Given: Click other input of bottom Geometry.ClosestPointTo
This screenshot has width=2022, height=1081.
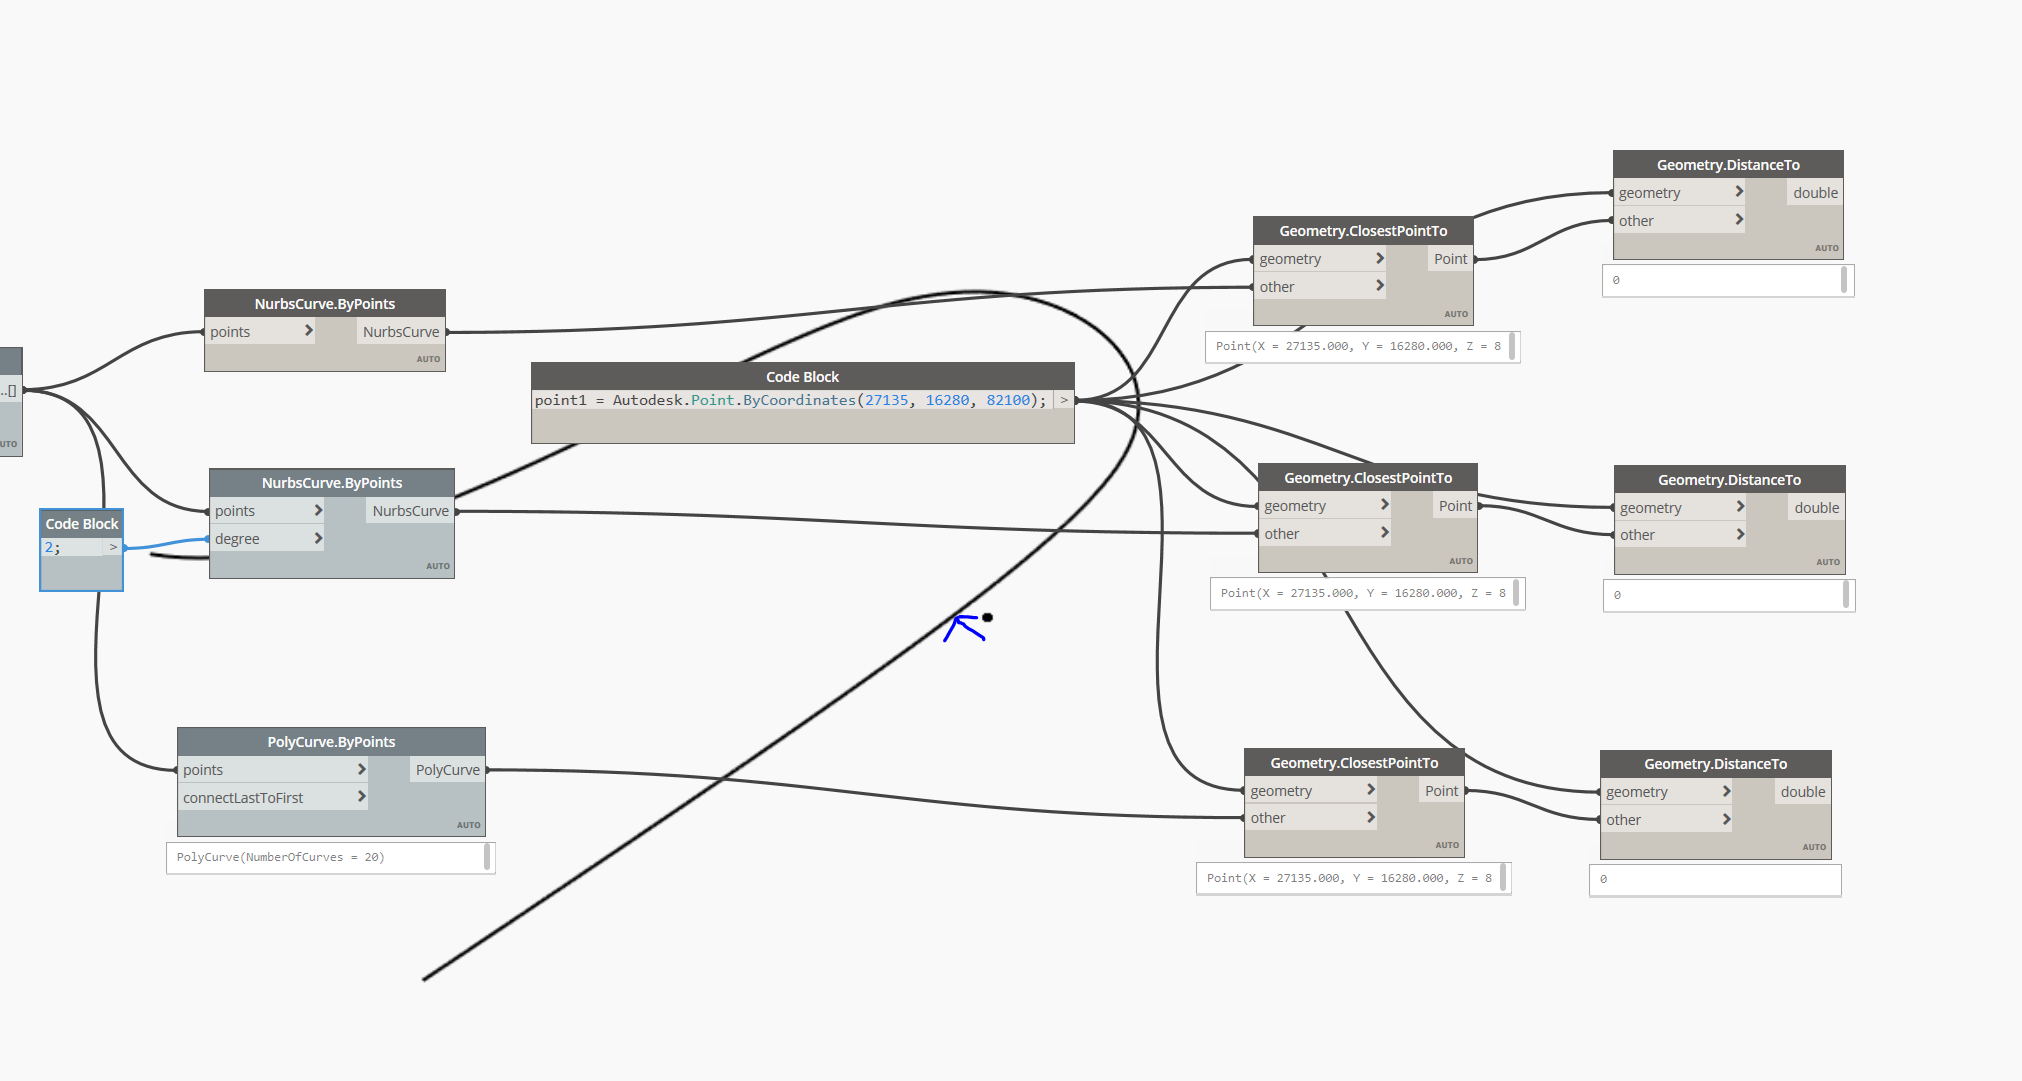Looking at the screenshot, I should (1311, 818).
